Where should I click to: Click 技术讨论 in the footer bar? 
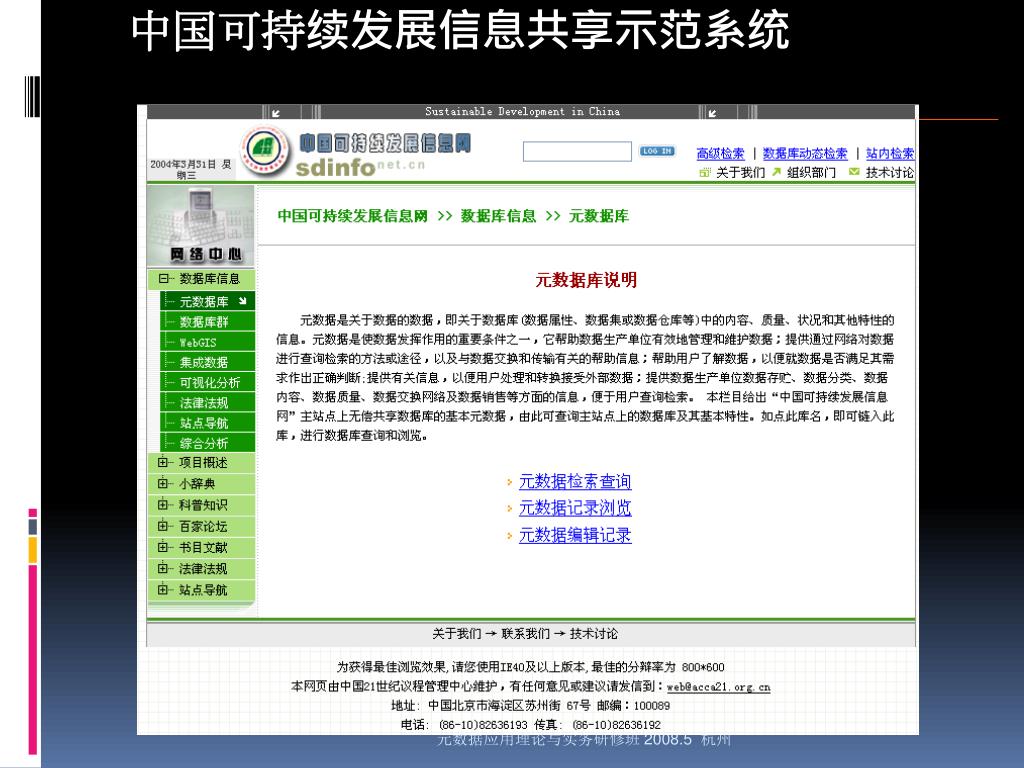594,633
